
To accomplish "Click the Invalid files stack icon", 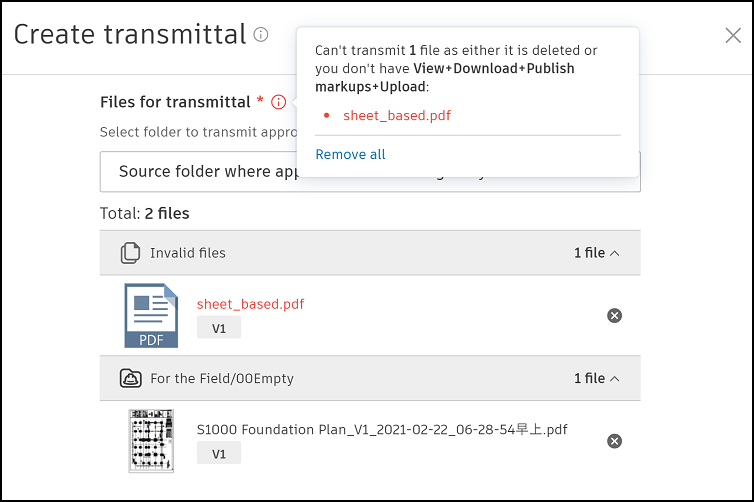I will (x=130, y=253).
